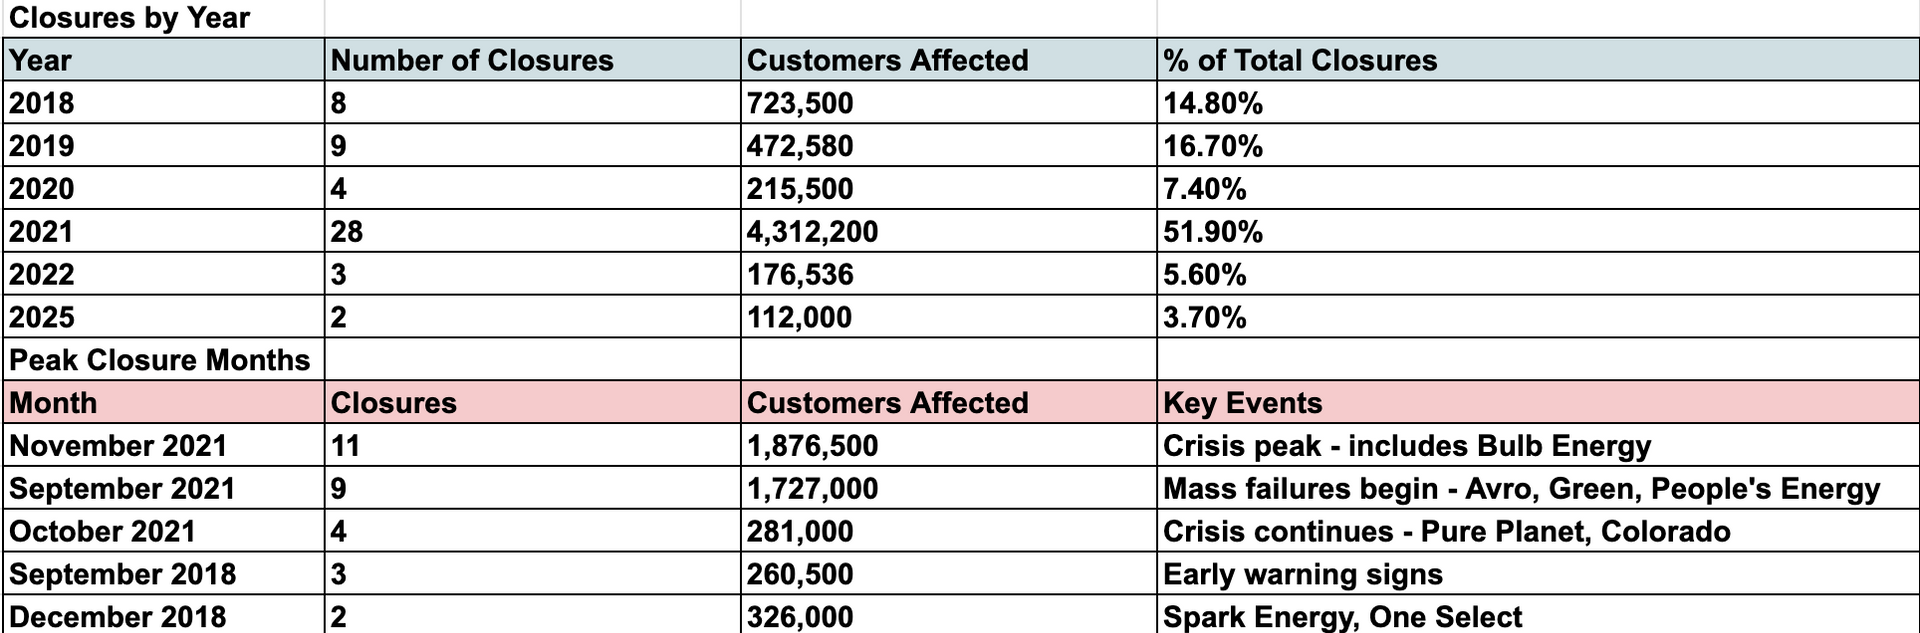Select the '% of Total Closures' header cell
The image size is (1920, 633).
(1300, 60)
